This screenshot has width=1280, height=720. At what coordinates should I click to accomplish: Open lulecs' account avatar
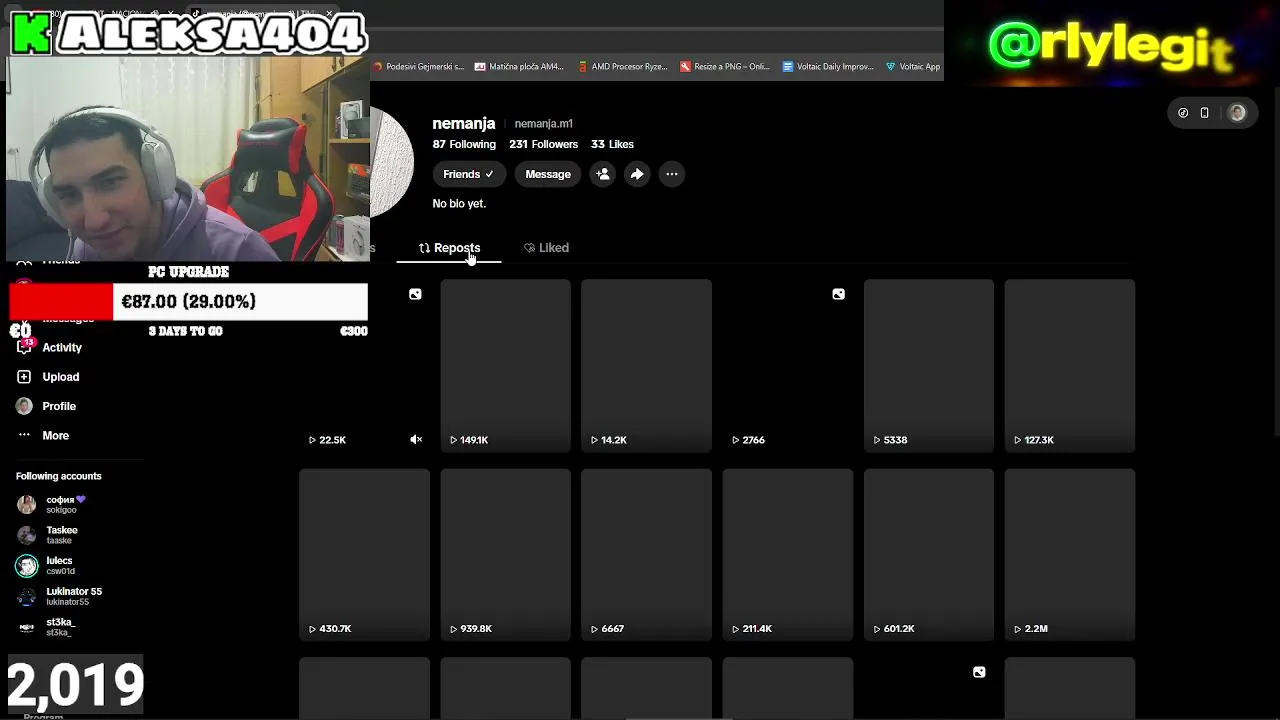pyautogui.click(x=27, y=566)
